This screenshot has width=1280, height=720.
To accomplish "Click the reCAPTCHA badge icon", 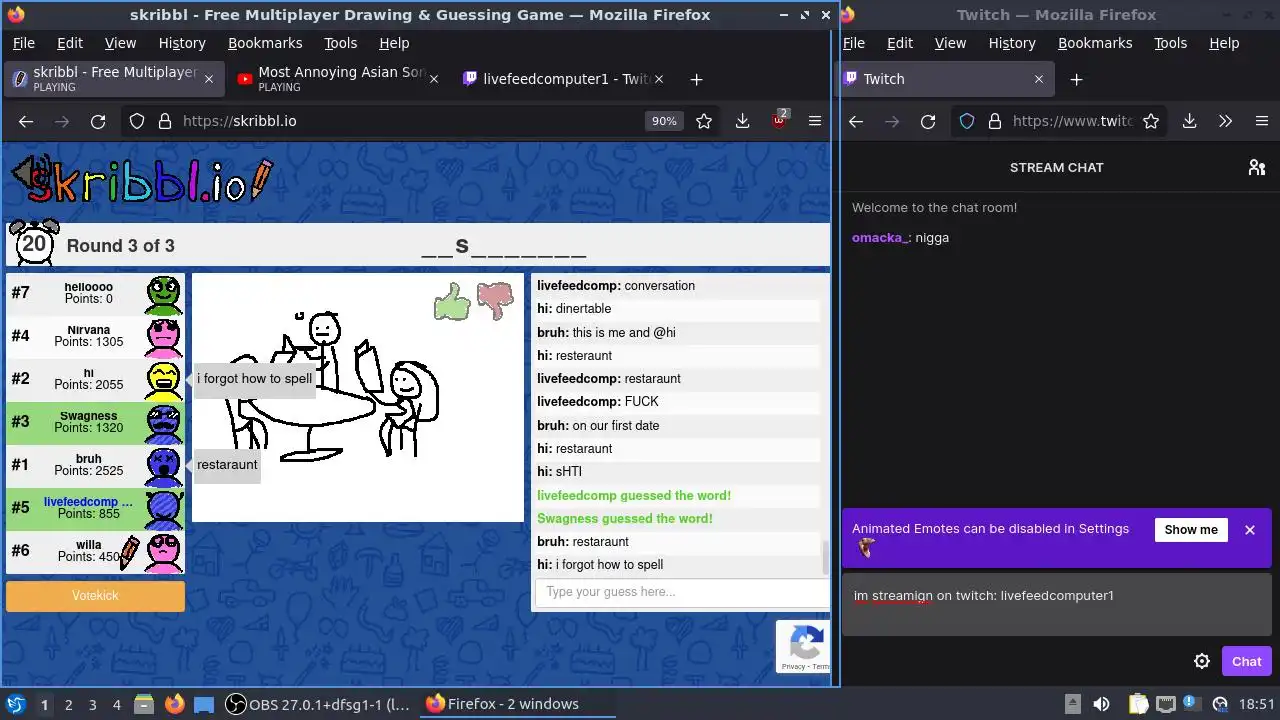I will click(x=806, y=643).
